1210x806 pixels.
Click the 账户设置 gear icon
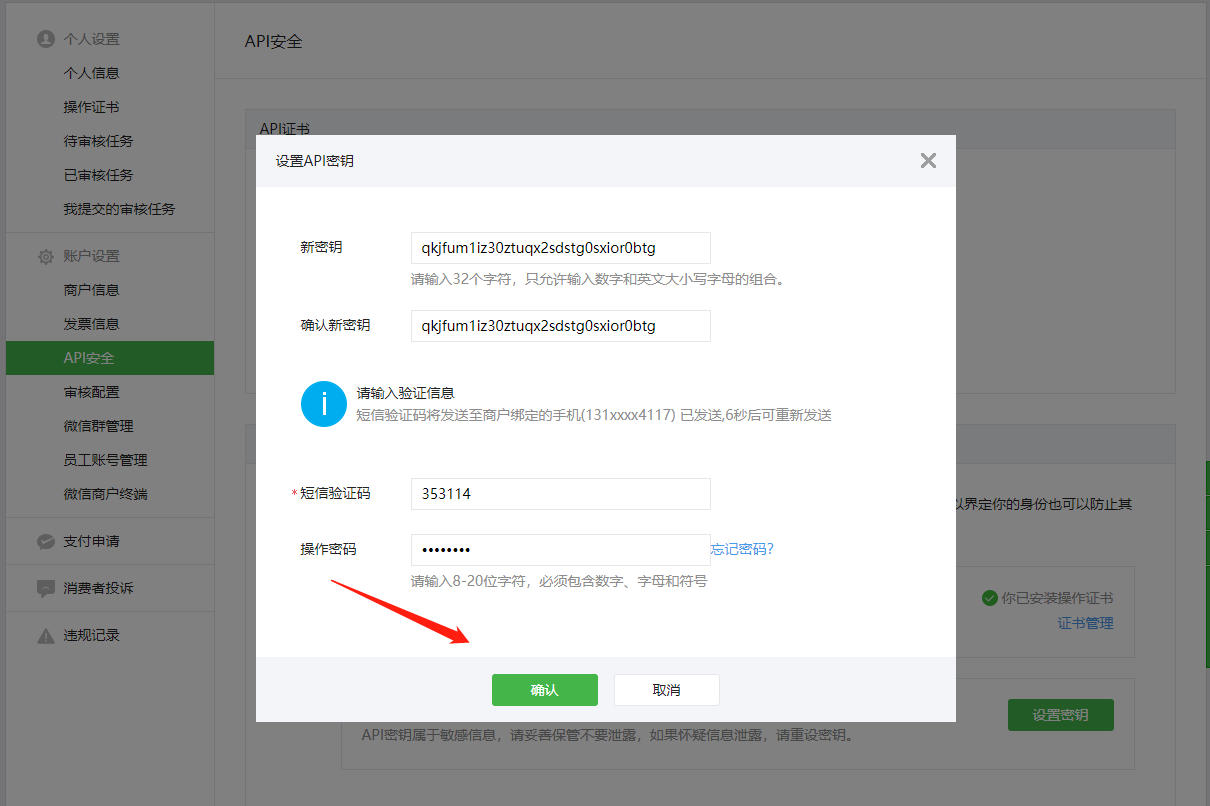(x=45, y=257)
